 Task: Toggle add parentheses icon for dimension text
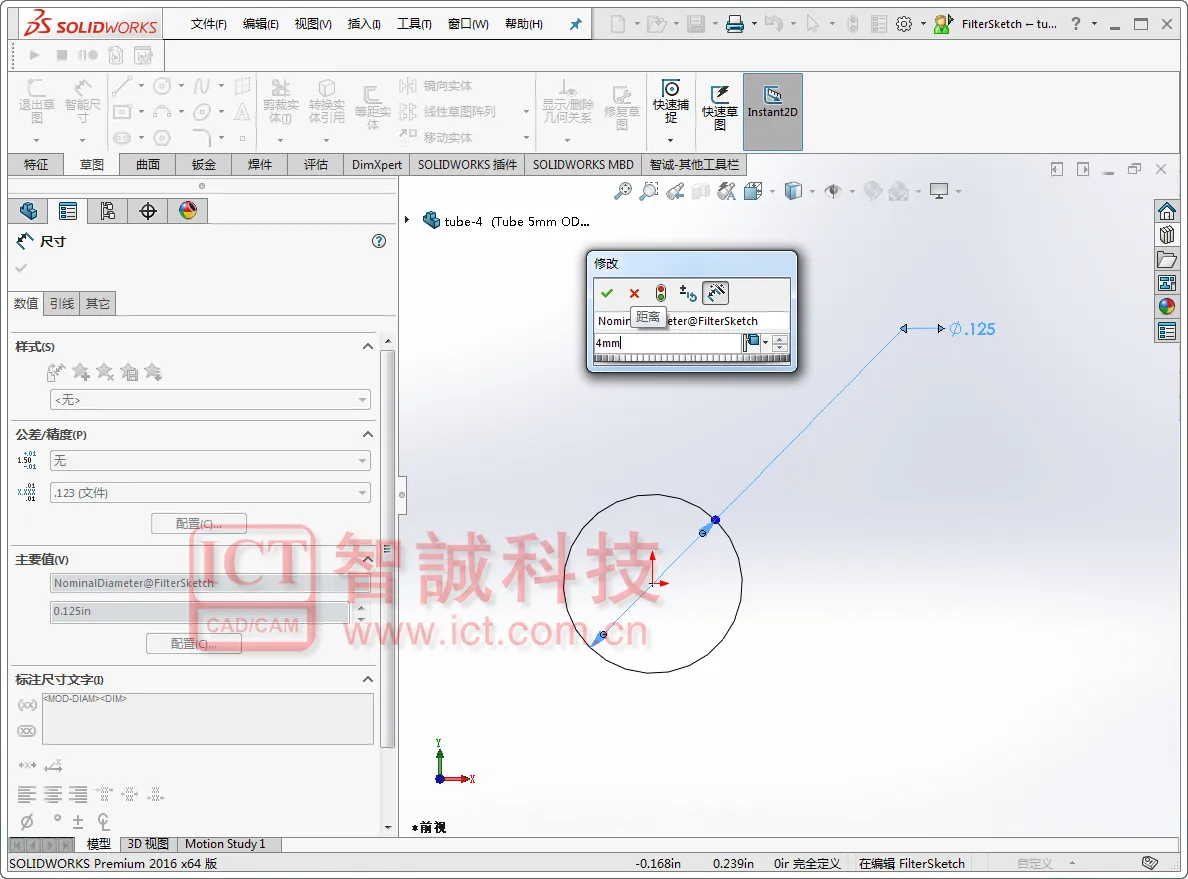[x=27, y=705]
